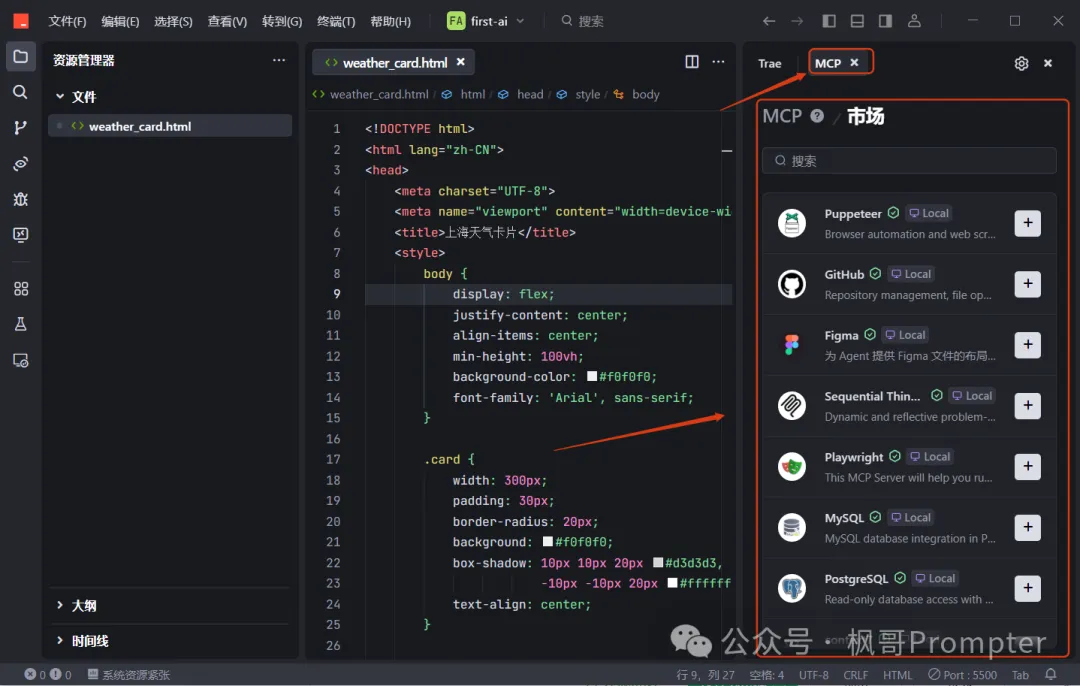This screenshot has width=1080, height=686.
Task: Open the Extensions view icon
Action: [20, 289]
